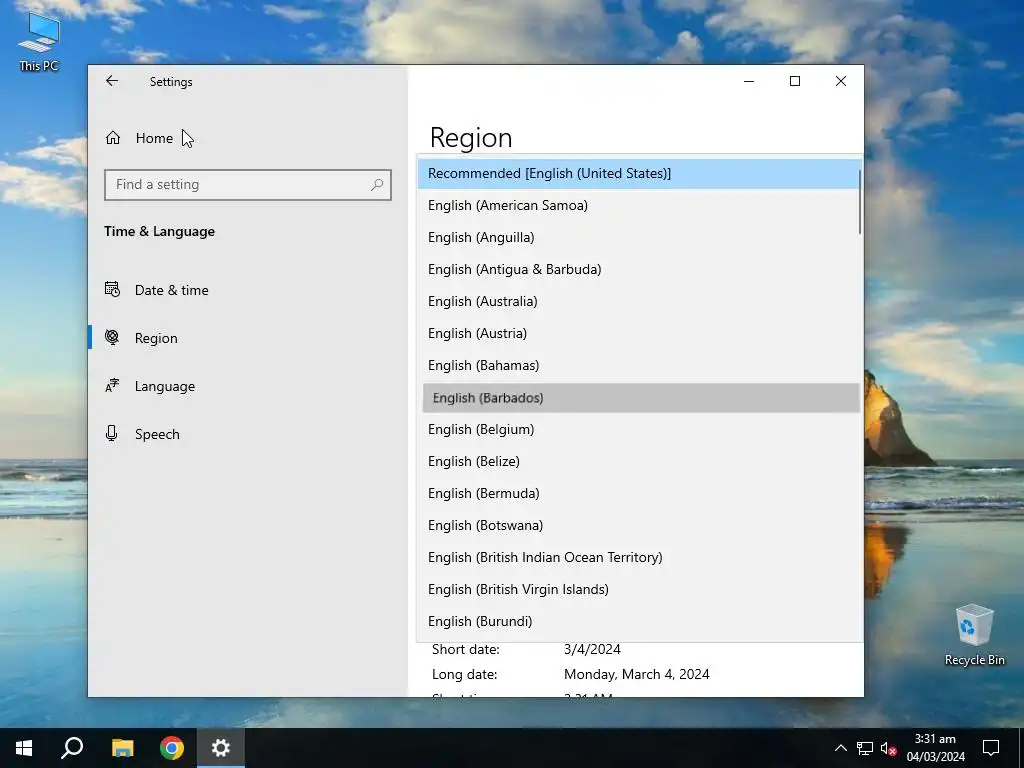The height and width of the screenshot is (768, 1024).
Task: Click the Speech microphone icon
Action: click(x=112, y=434)
